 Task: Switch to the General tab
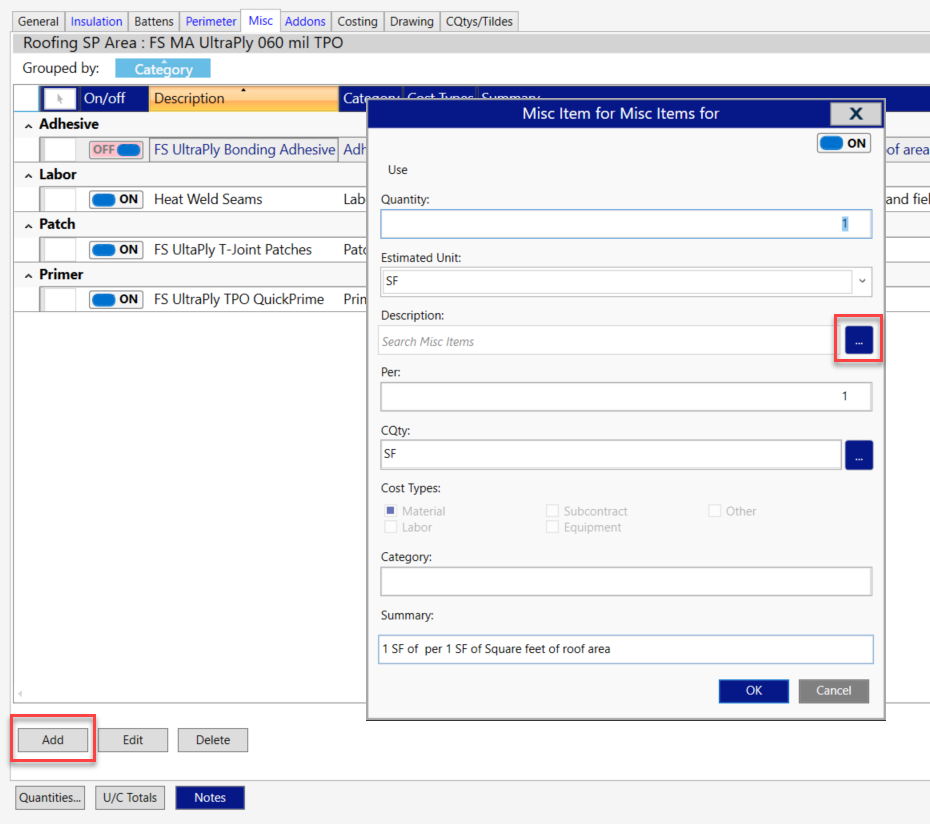pos(38,21)
